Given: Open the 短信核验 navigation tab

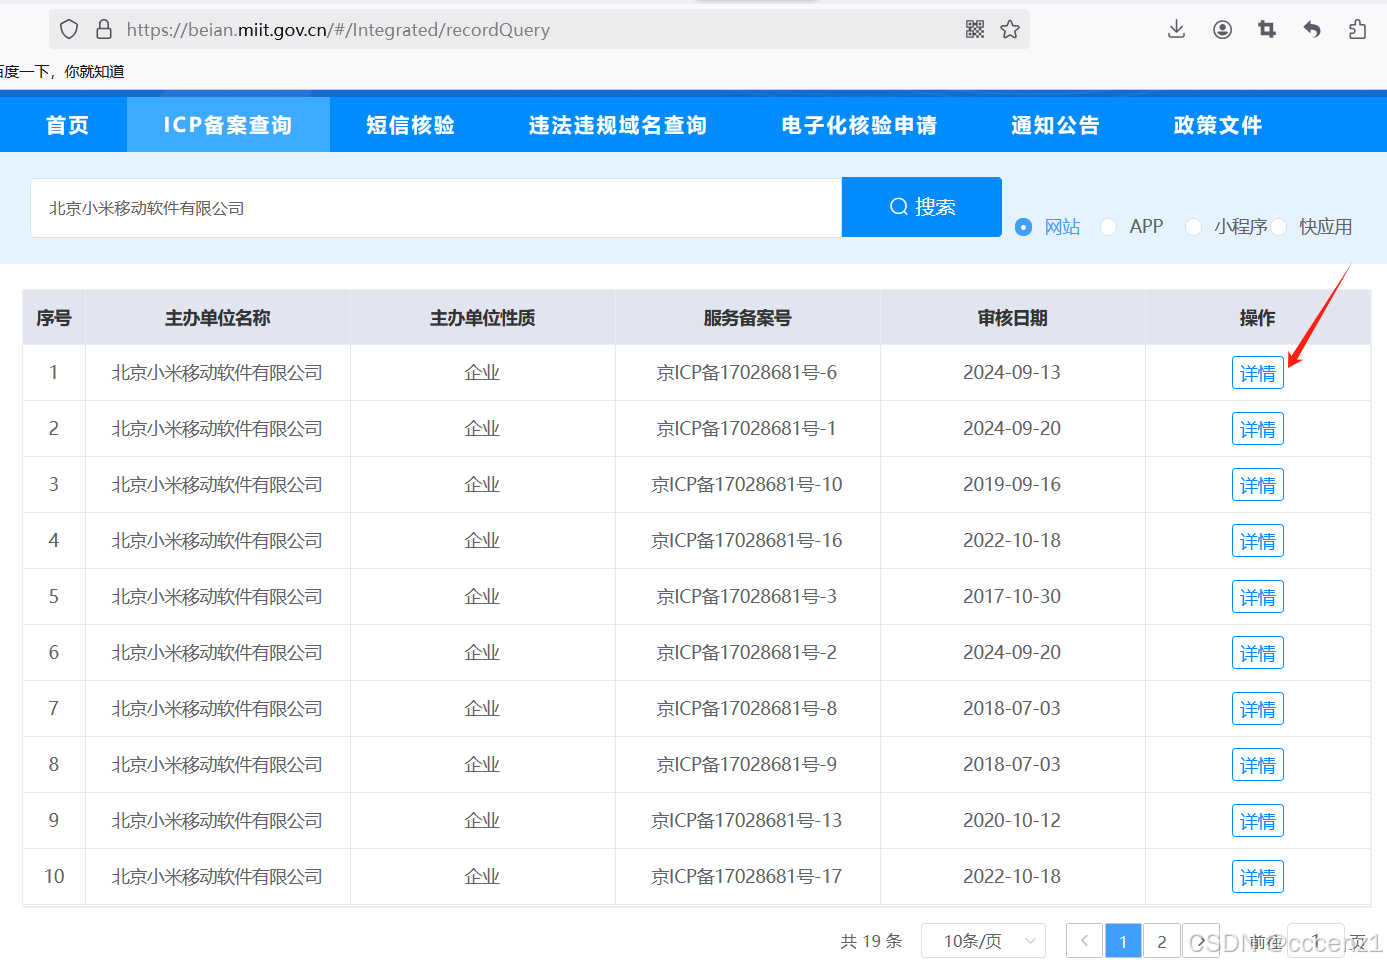Looking at the screenshot, I should (x=410, y=125).
